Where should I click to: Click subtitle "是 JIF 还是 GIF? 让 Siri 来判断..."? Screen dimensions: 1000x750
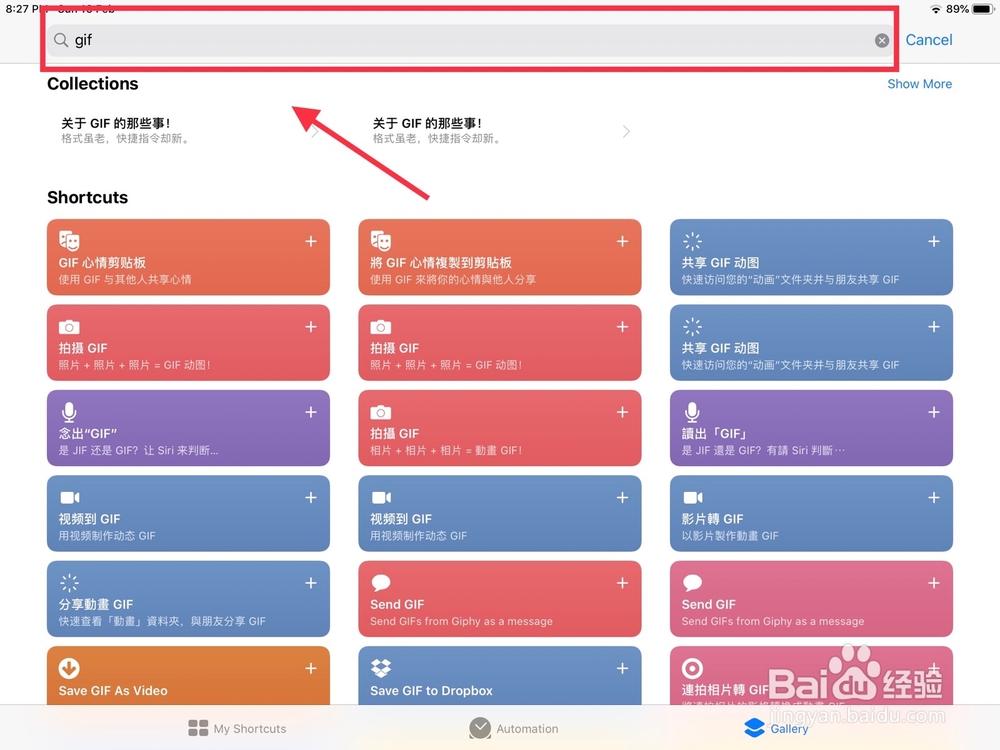(x=138, y=450)
